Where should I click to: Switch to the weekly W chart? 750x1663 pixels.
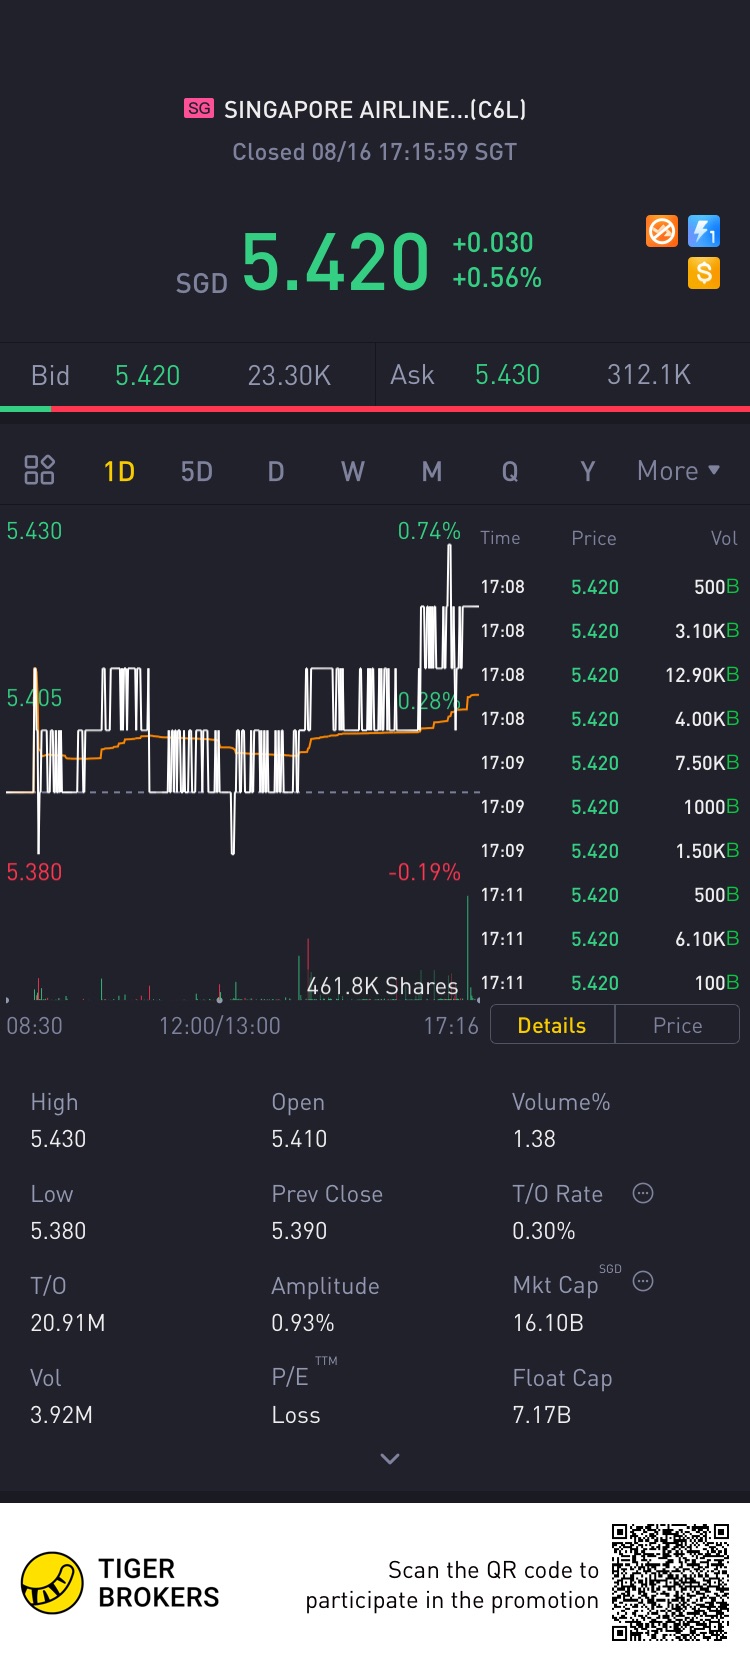point(353,471)
